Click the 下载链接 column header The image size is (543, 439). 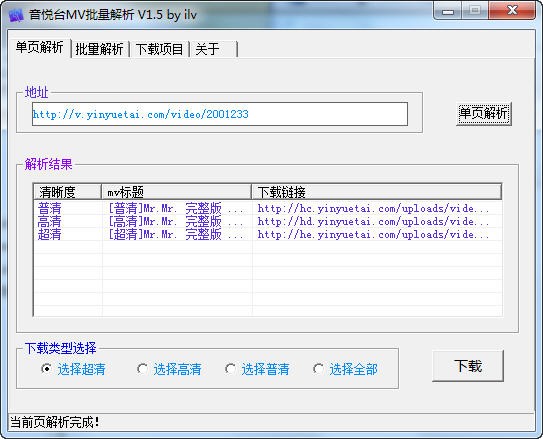[x=376, y=191]
